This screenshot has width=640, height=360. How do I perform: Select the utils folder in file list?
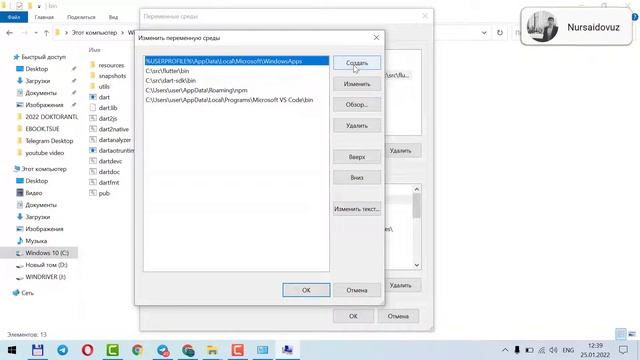point(104,87)
